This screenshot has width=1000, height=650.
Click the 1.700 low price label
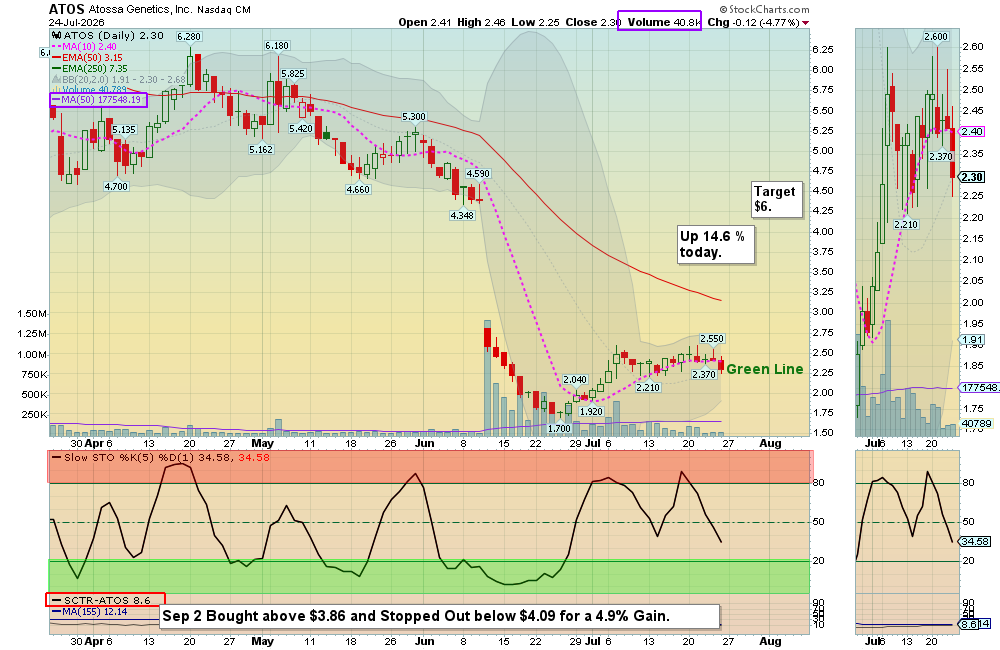click(559, 429)
